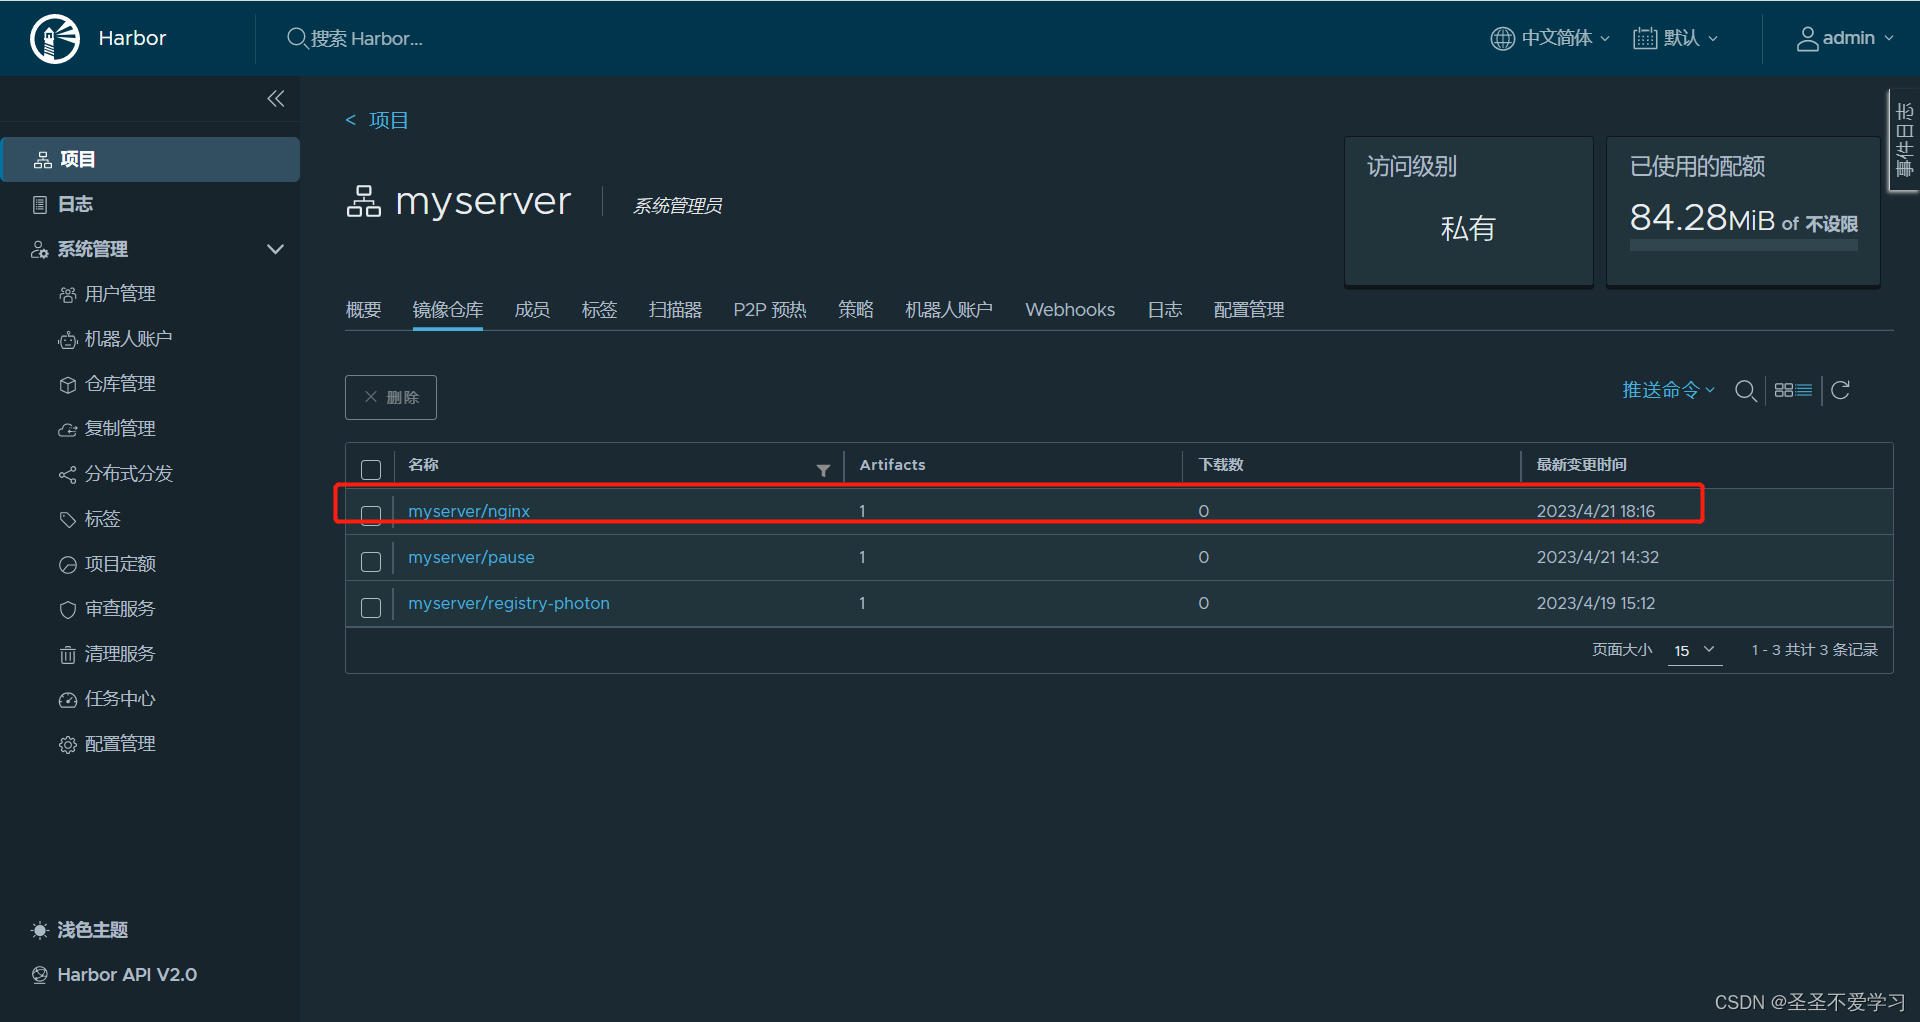Tick the checkbox for myserver/pause
1920x1022 pixels.
[371, 562]
